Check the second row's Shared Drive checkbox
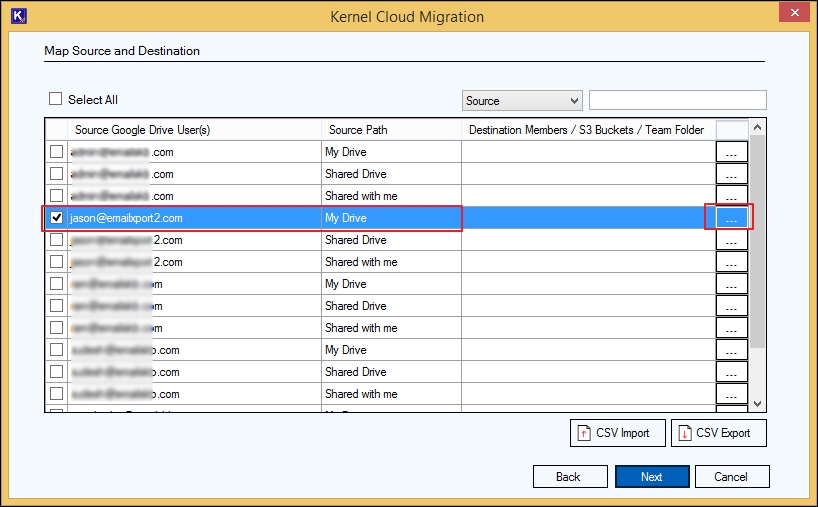Image resolution: width=818 pixels, height=507 pixels. 56,174
